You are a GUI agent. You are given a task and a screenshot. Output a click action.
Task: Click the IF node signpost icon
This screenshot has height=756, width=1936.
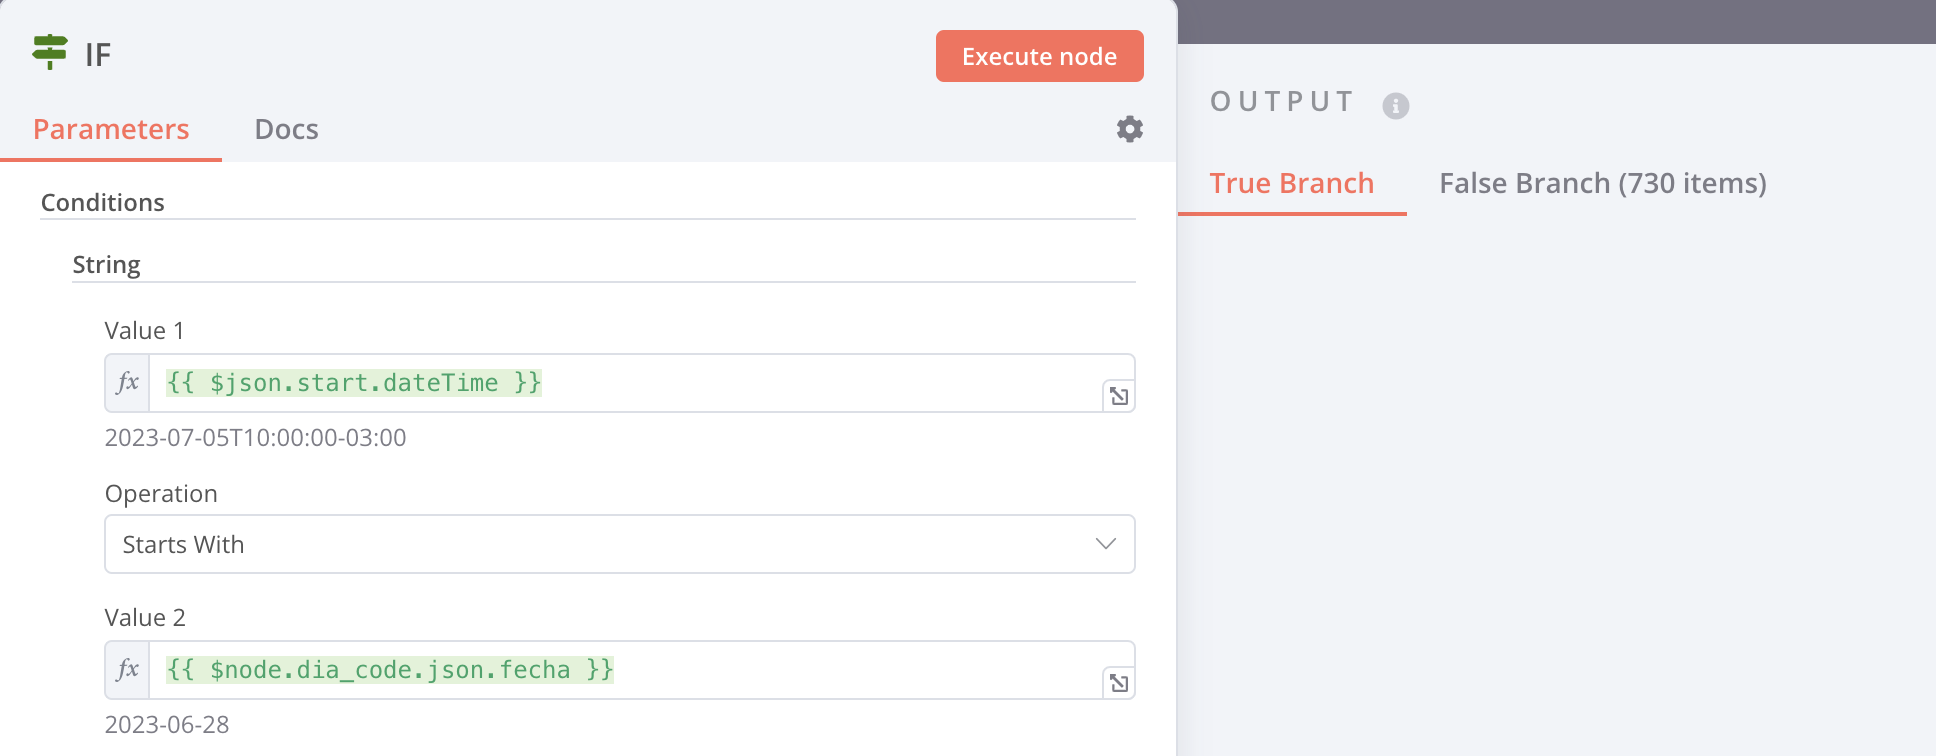pyautogui.click(x=49, y=52)
